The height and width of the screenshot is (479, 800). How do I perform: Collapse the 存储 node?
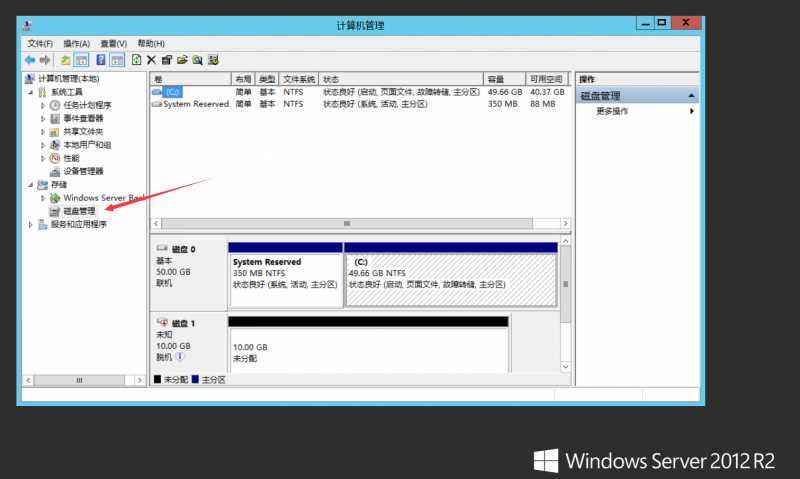(31, 185)
